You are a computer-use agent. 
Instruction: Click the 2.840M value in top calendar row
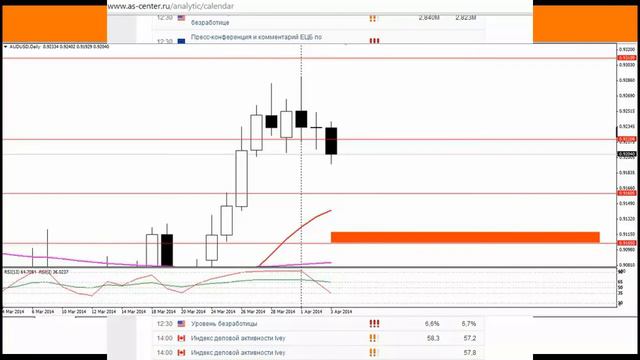[429, 18]
